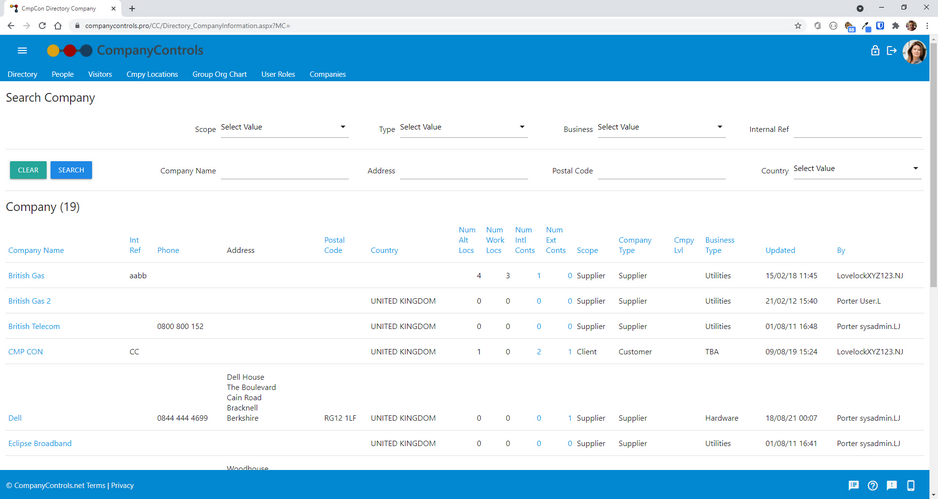Click the lock icon in header
The width and height of the screenshot is (938, 499).
(875, 51)
